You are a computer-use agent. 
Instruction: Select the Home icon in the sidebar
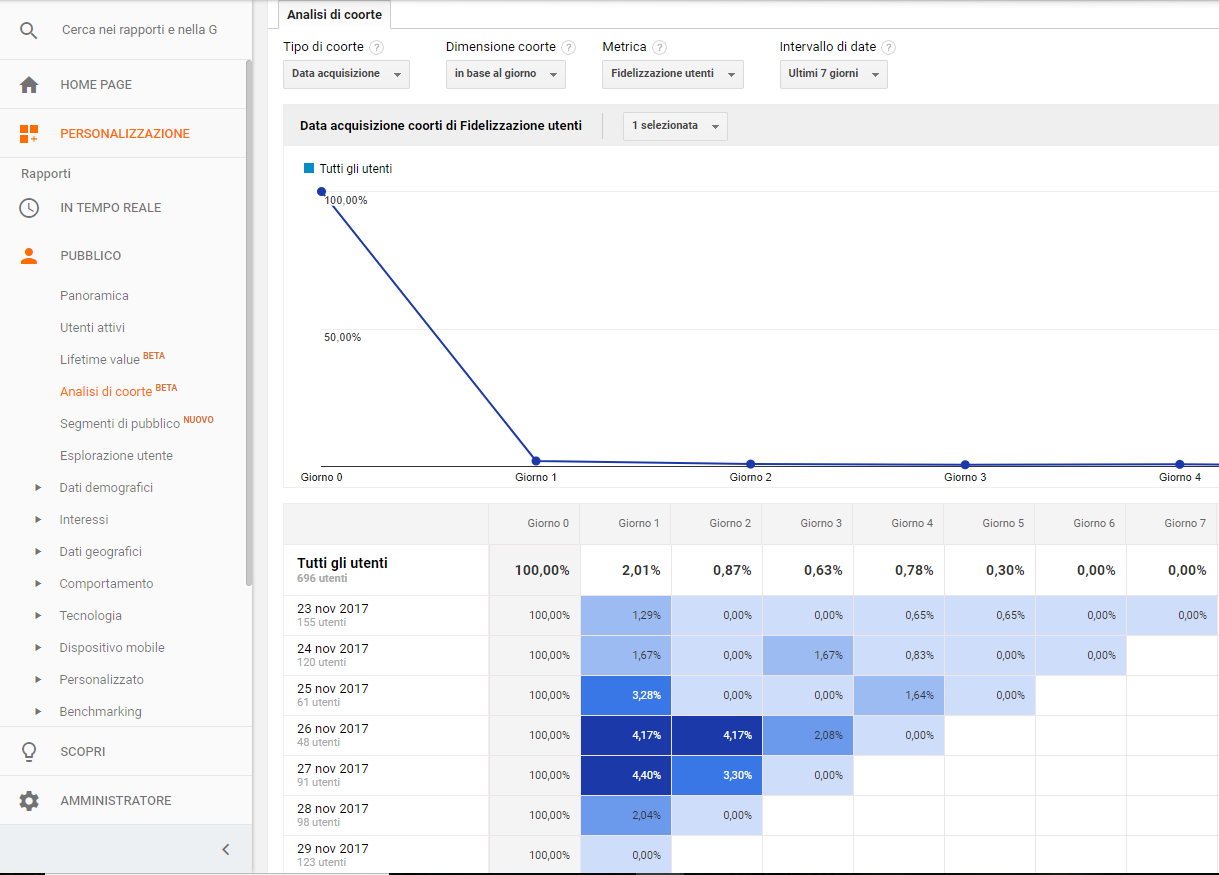[x=28, y=84]
